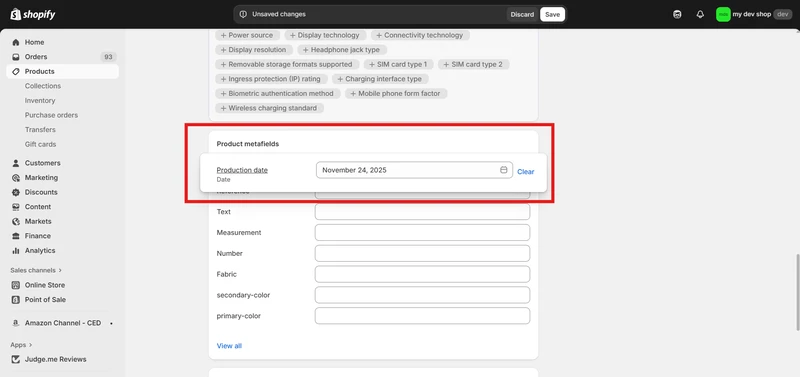Image resolution: width=800 pixels, height=377 pixels.
Task: Open Products in sidebar
Action: click(x=62, y=71)
